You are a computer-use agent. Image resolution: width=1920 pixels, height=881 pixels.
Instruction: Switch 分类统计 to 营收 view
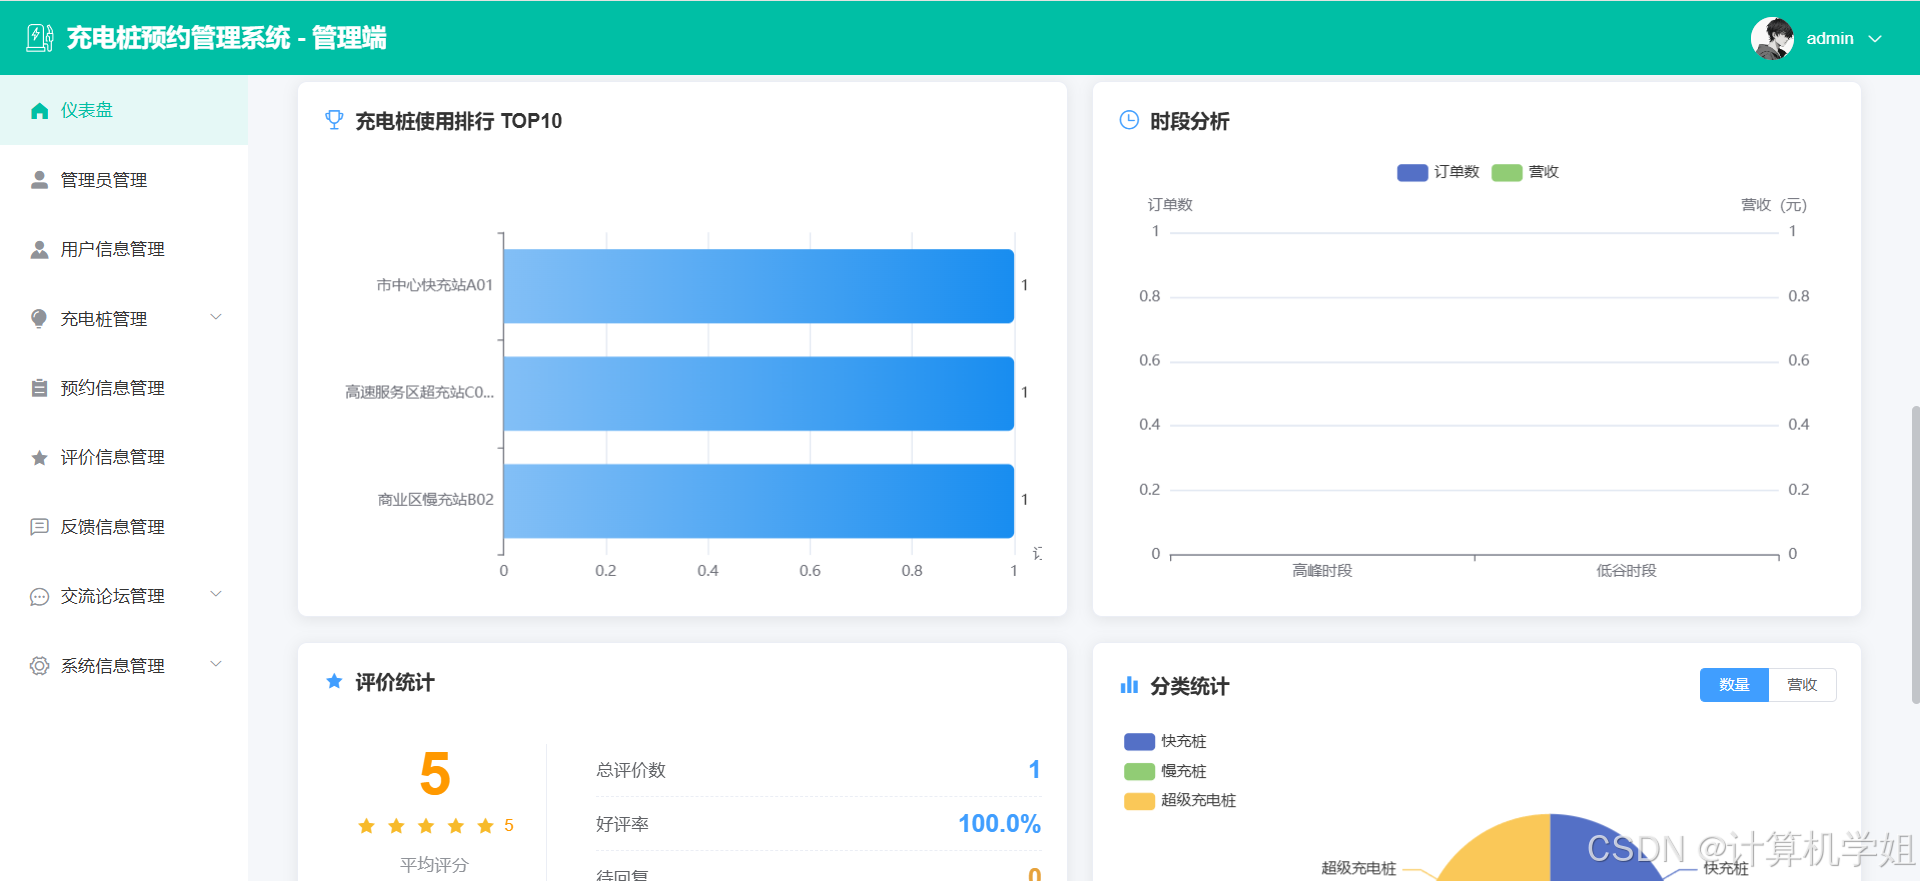click(x=1802, y=685)
